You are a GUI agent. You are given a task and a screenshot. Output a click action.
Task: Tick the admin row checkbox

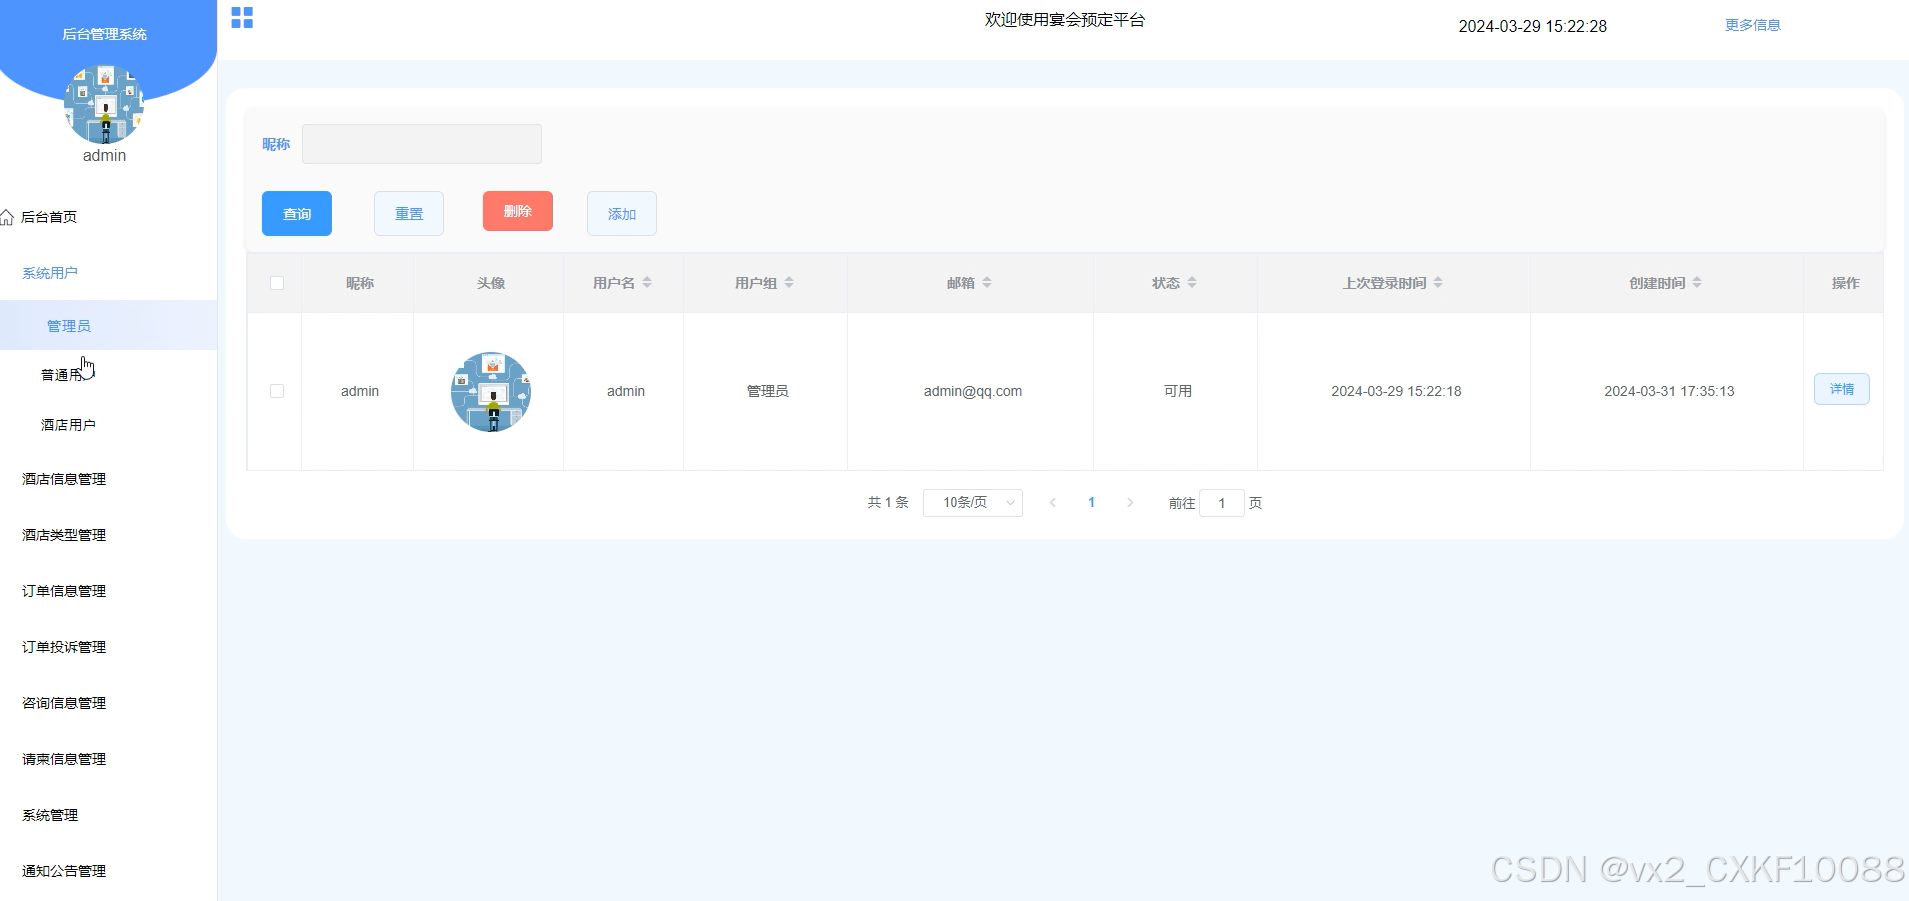click(x=277, y=391)
